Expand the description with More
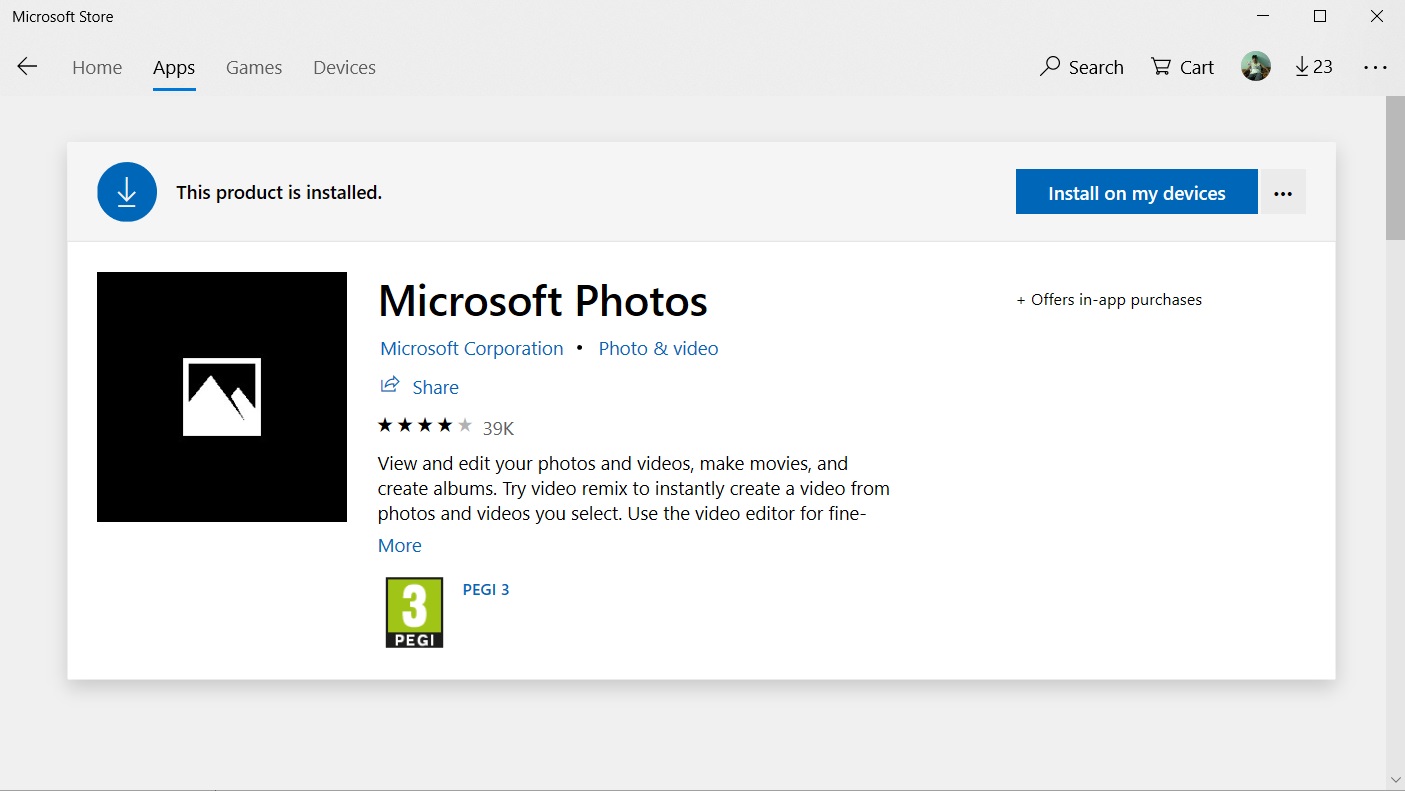1405x791 pixels. click(399, 545)
